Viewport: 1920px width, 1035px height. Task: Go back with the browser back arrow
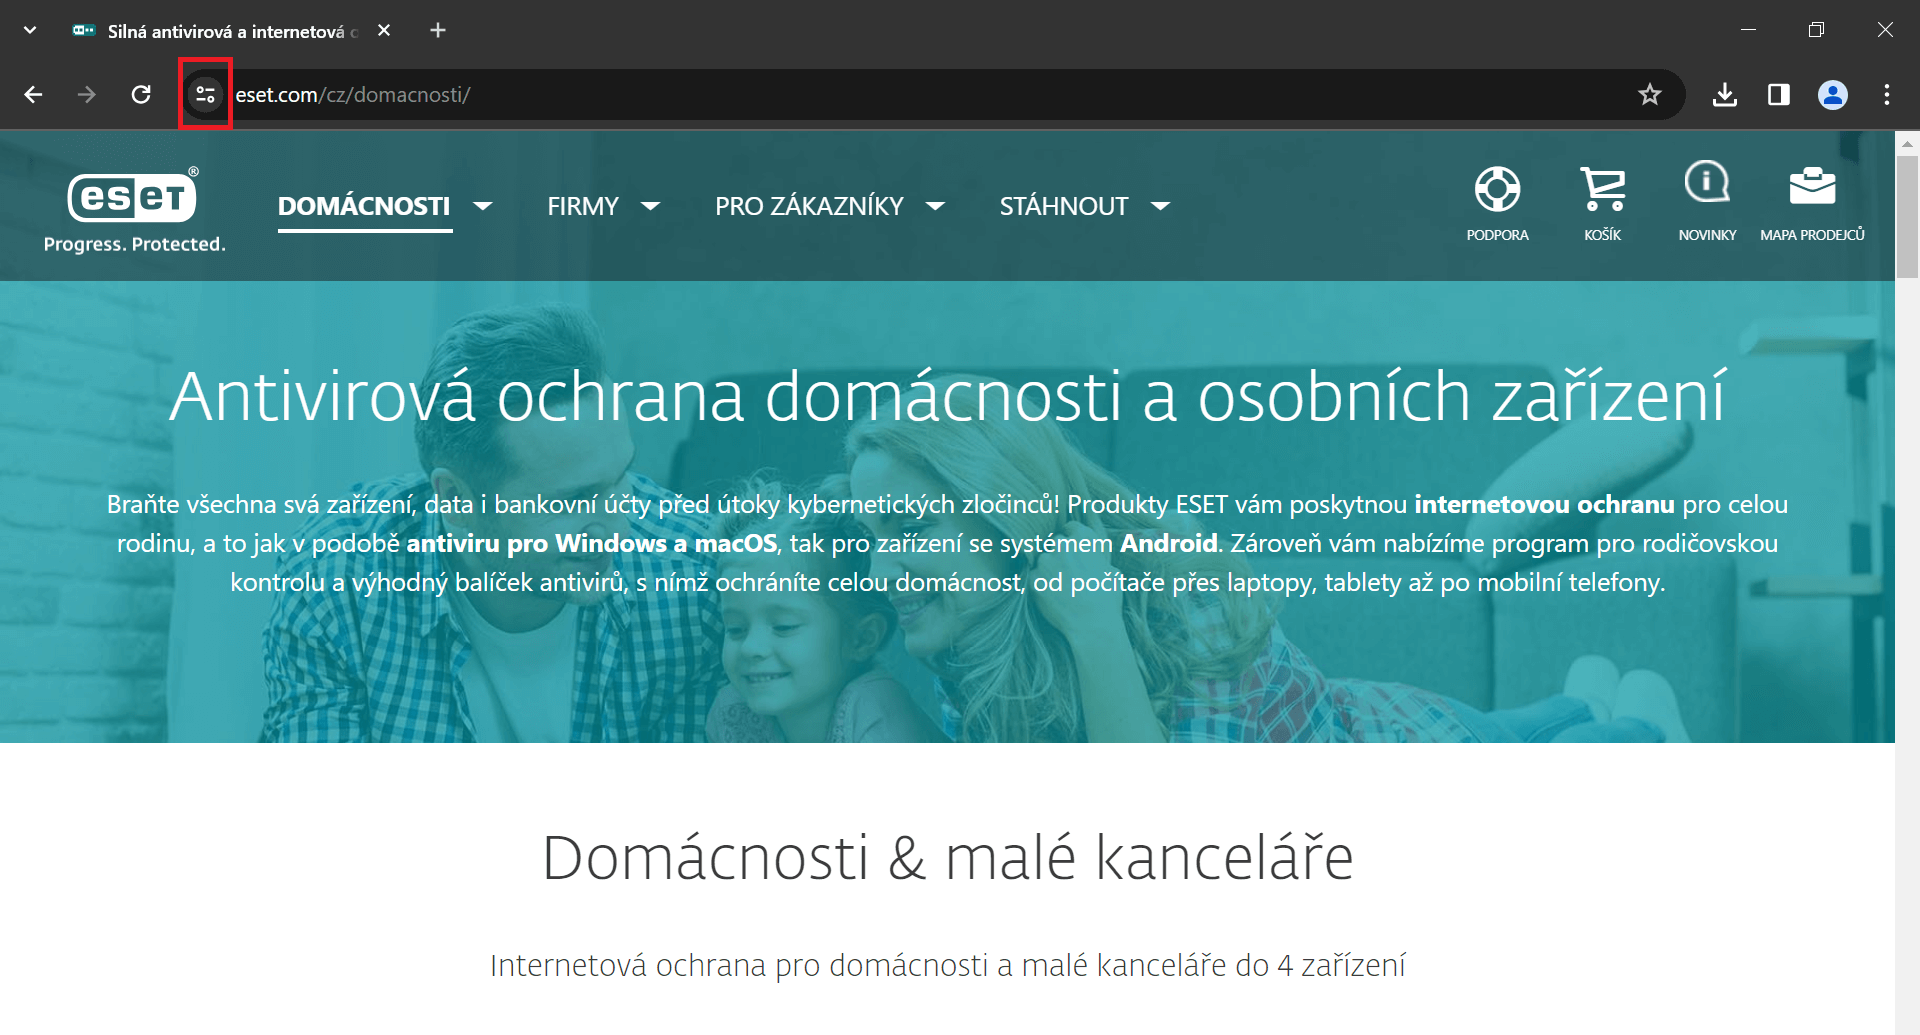click(33, 94)
